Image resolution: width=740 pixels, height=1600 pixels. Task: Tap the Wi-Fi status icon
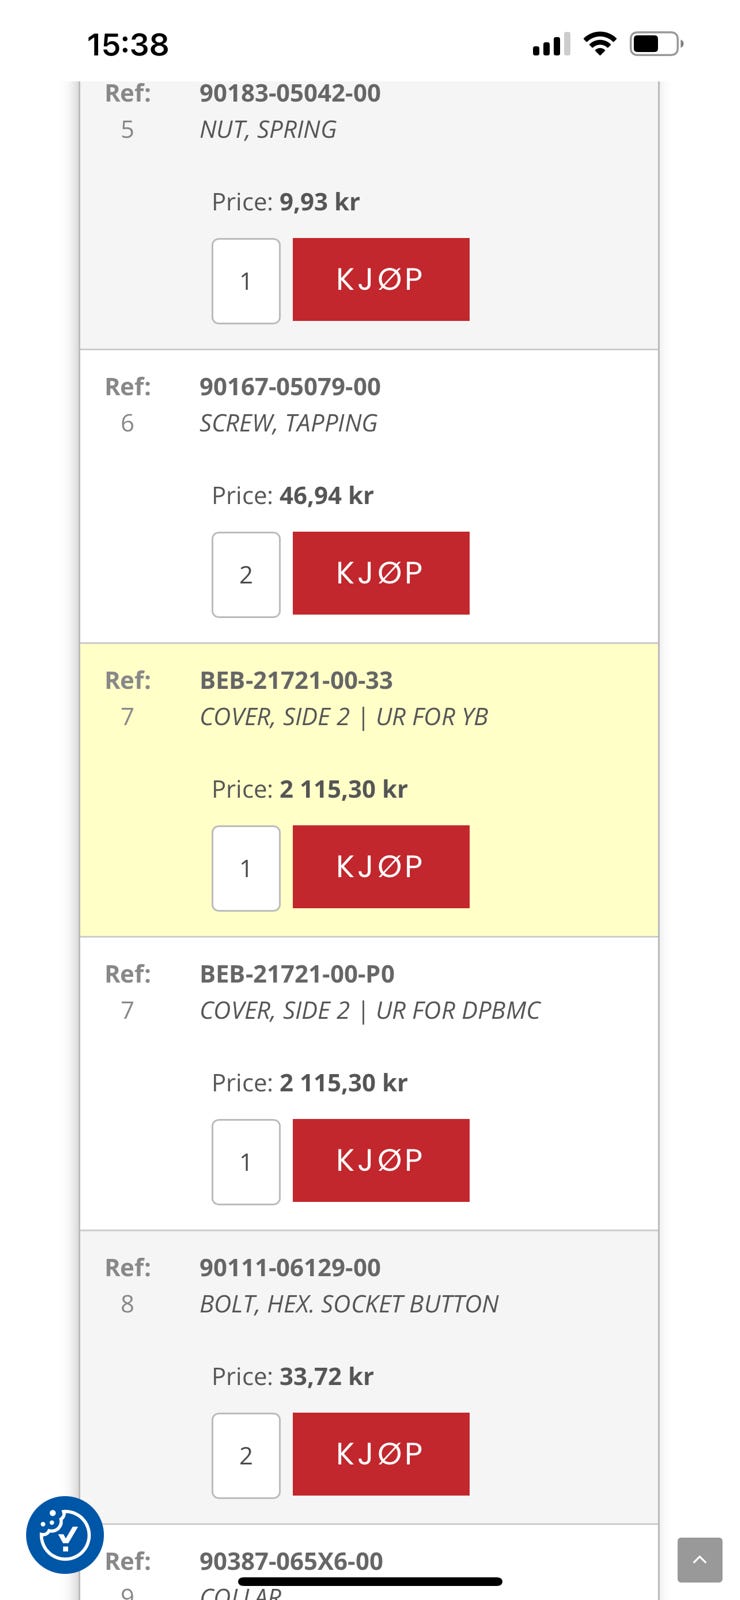(600, 43)
